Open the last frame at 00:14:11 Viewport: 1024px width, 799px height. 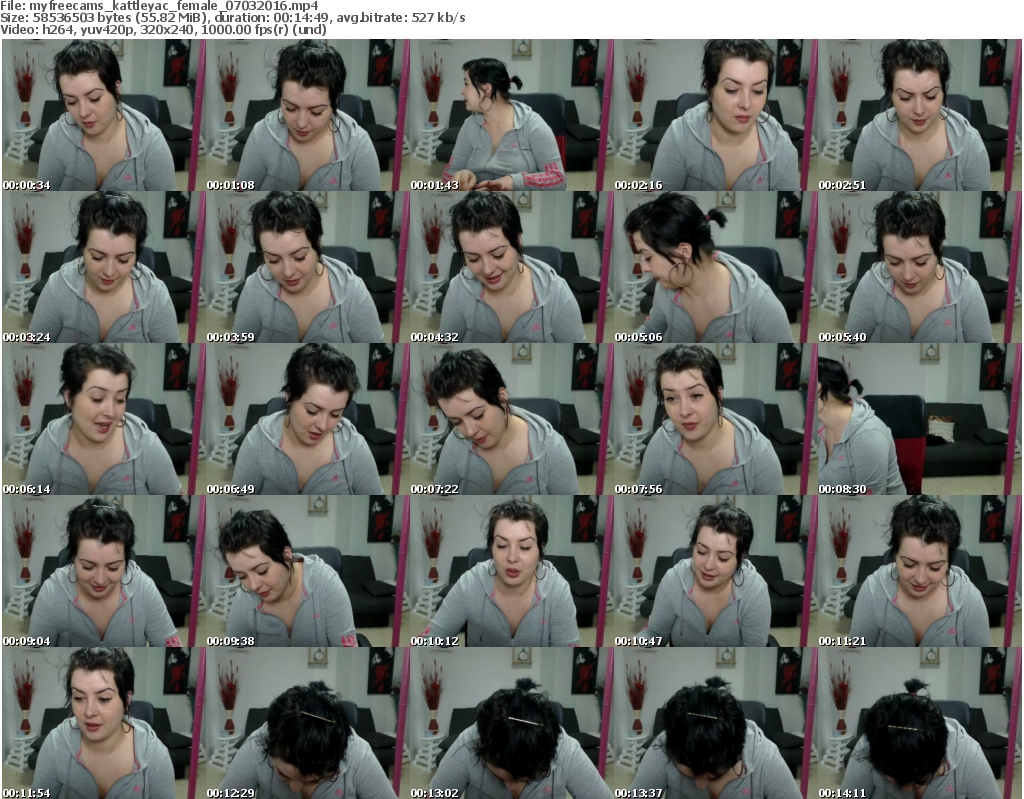click(918, 724)
